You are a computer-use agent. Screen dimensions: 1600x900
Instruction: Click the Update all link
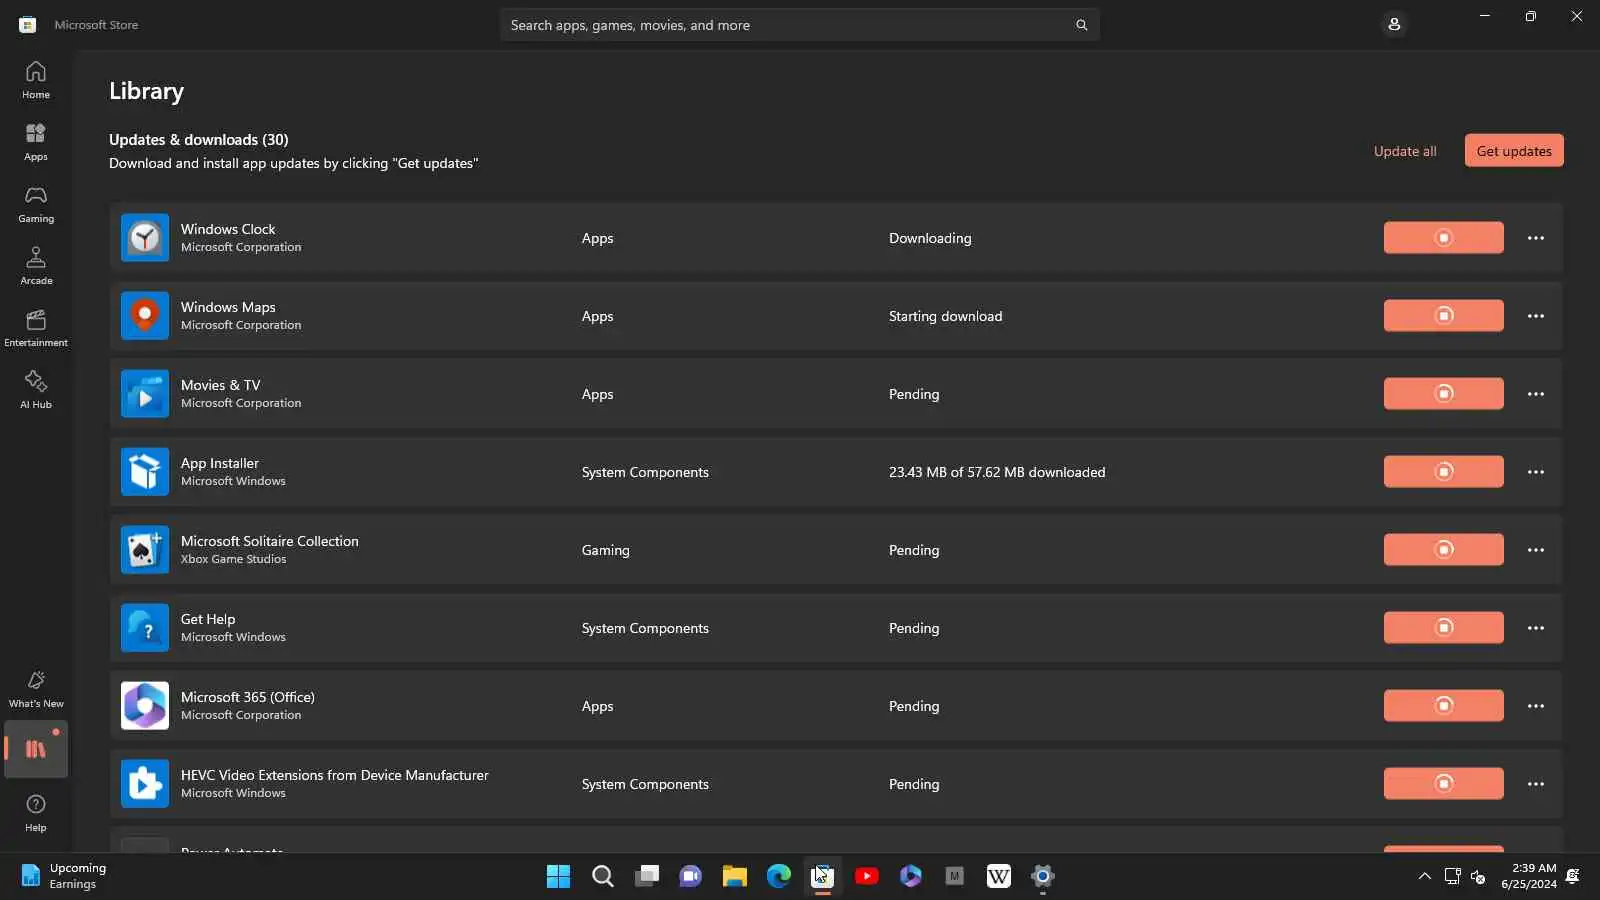1405,151
